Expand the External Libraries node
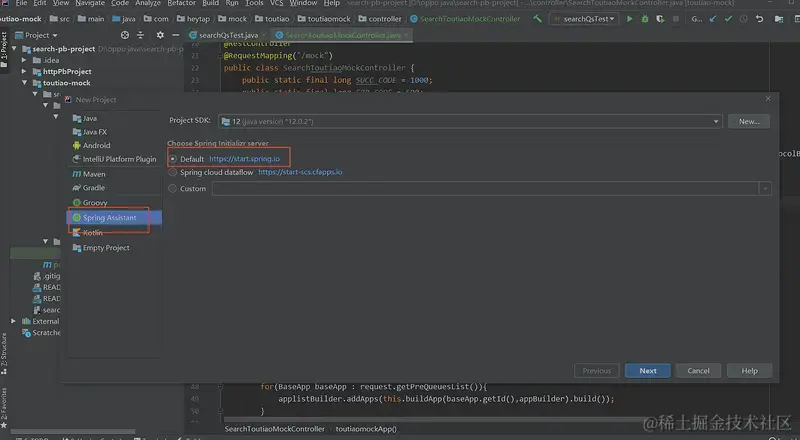The image size is (800, 440). [x=14, y=321]
